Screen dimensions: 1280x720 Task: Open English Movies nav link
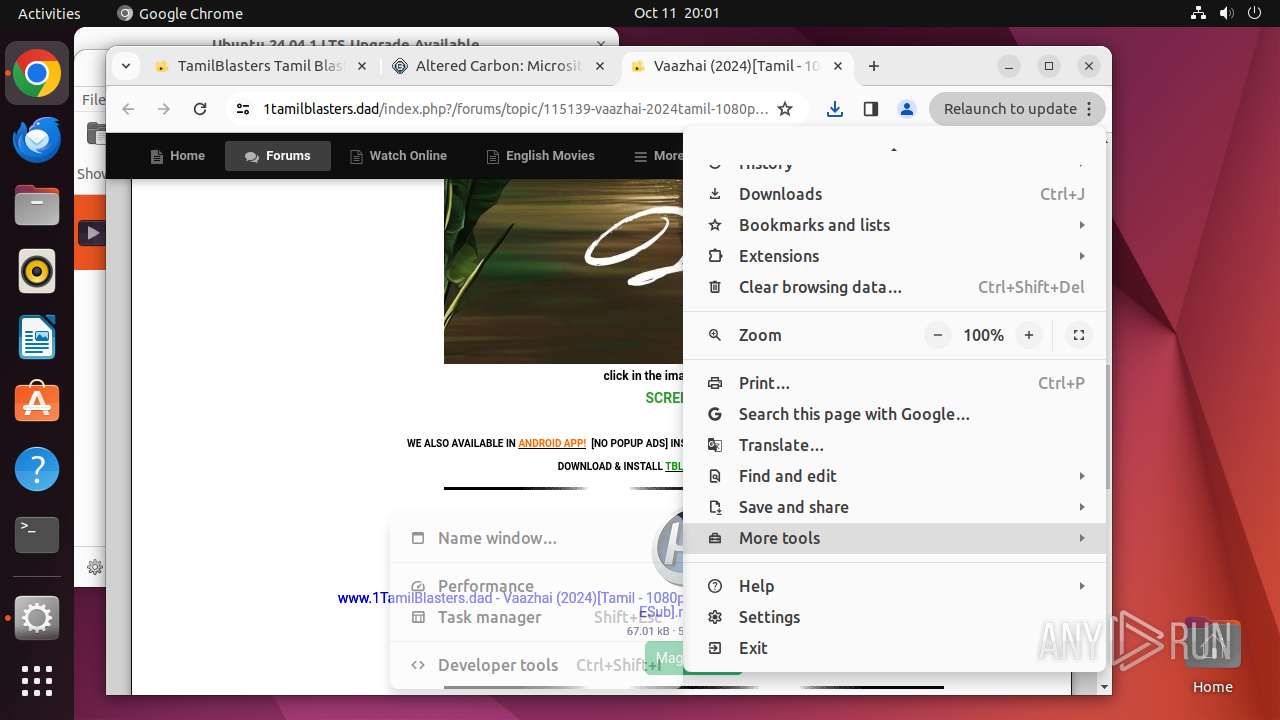[540, 156]
